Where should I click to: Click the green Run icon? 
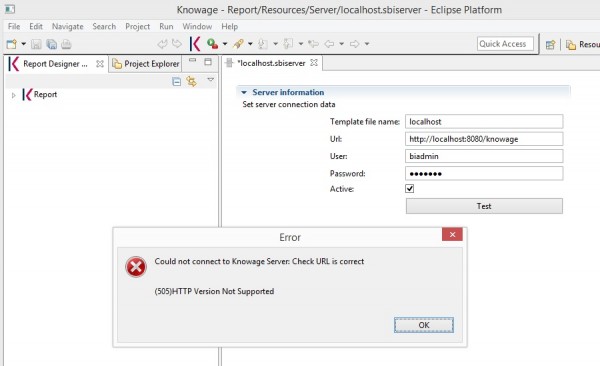(212, 44)
